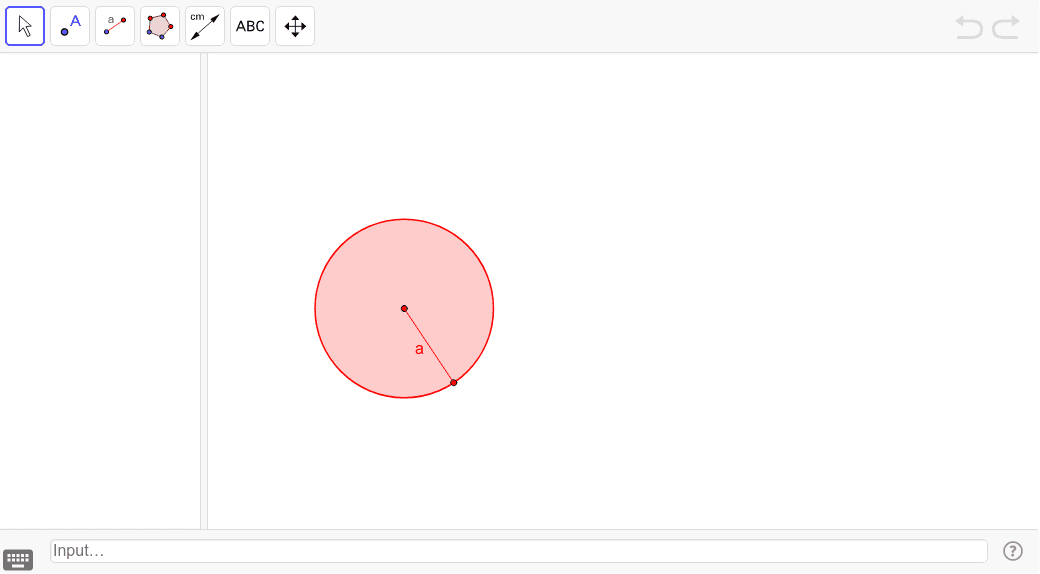
Task: Redo the last undone action
Action: (1006, 27)
